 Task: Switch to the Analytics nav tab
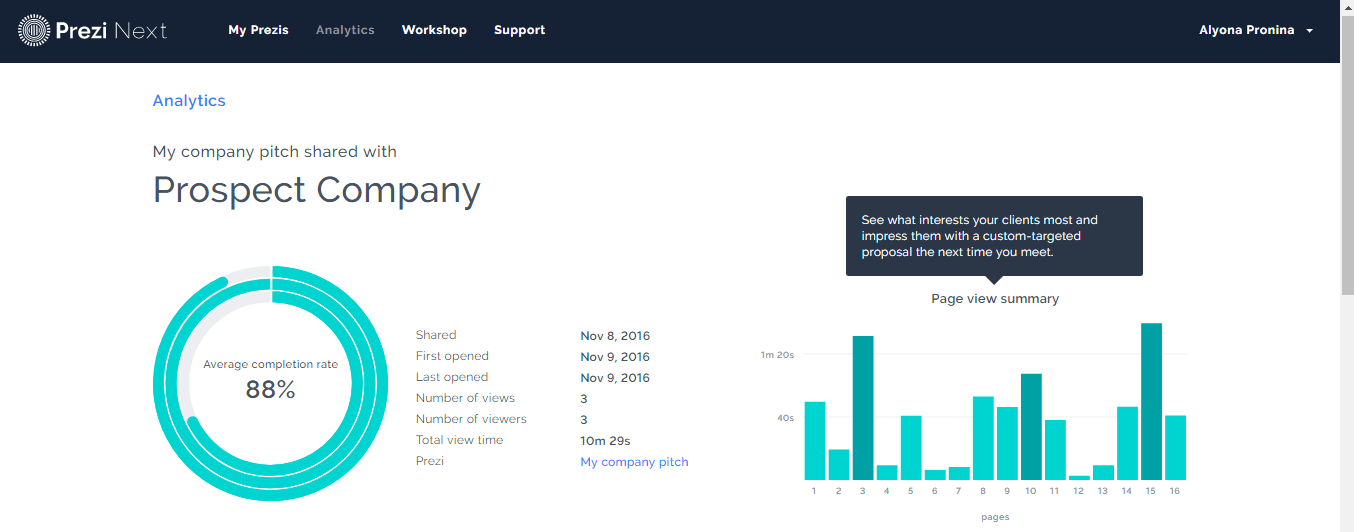[345, 30]
